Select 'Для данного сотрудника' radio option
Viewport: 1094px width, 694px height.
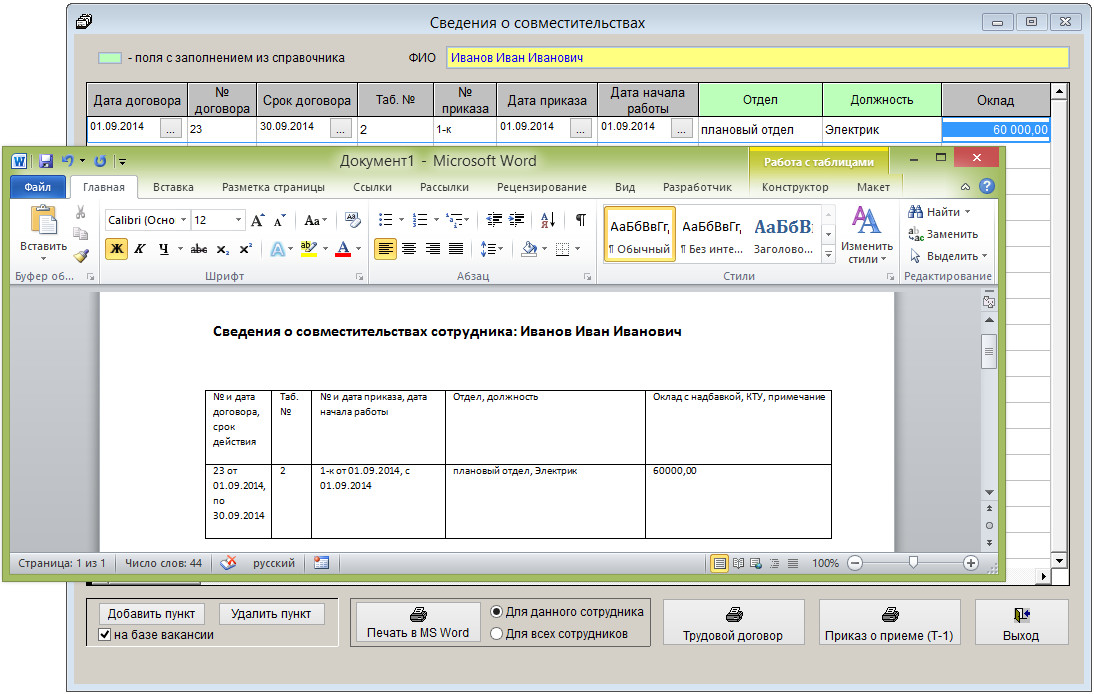(x=497, y=611)
